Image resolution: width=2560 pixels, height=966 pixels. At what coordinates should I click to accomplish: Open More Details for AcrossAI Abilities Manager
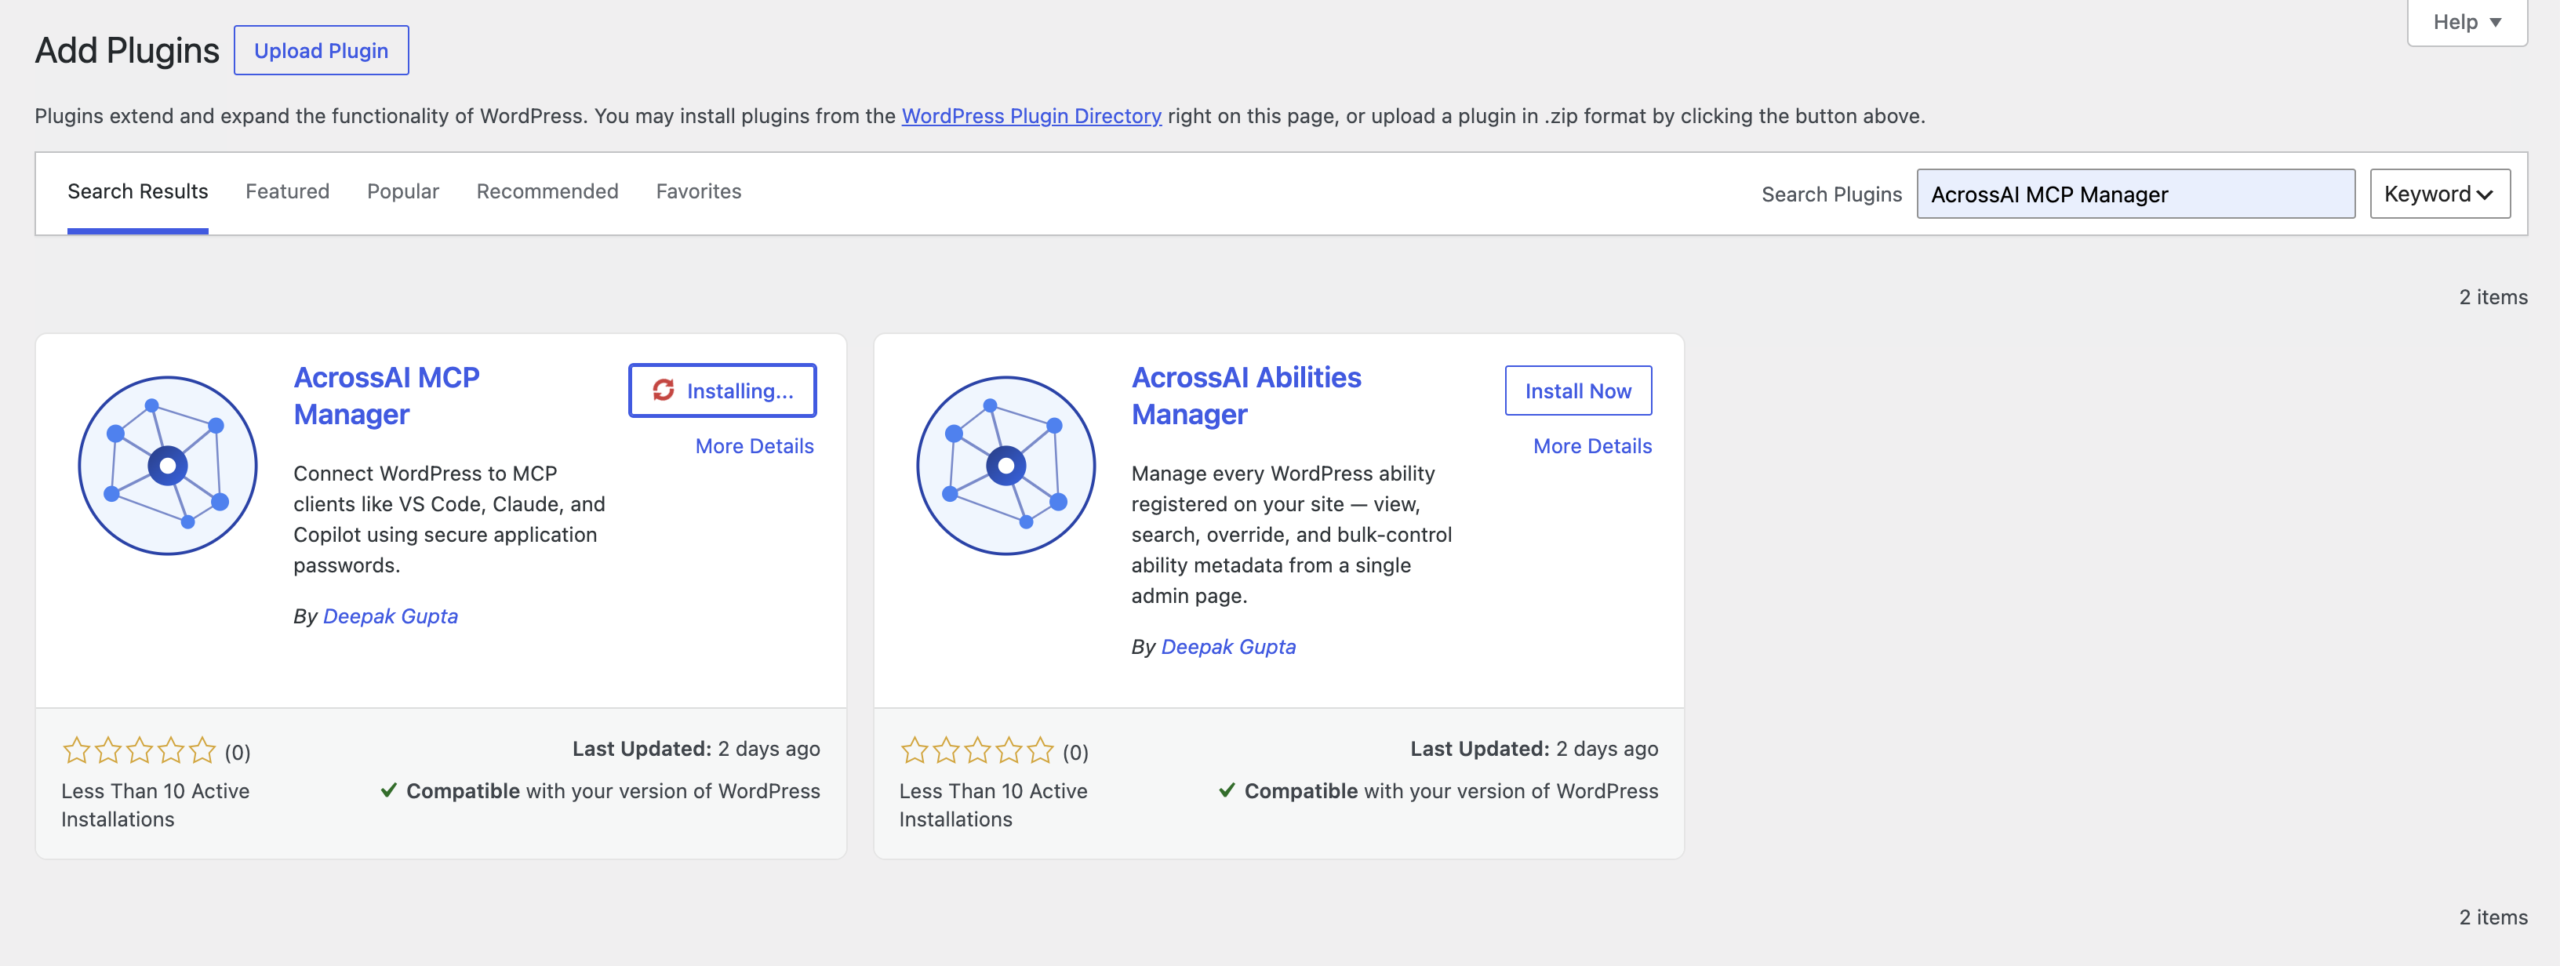[1593, 446]
